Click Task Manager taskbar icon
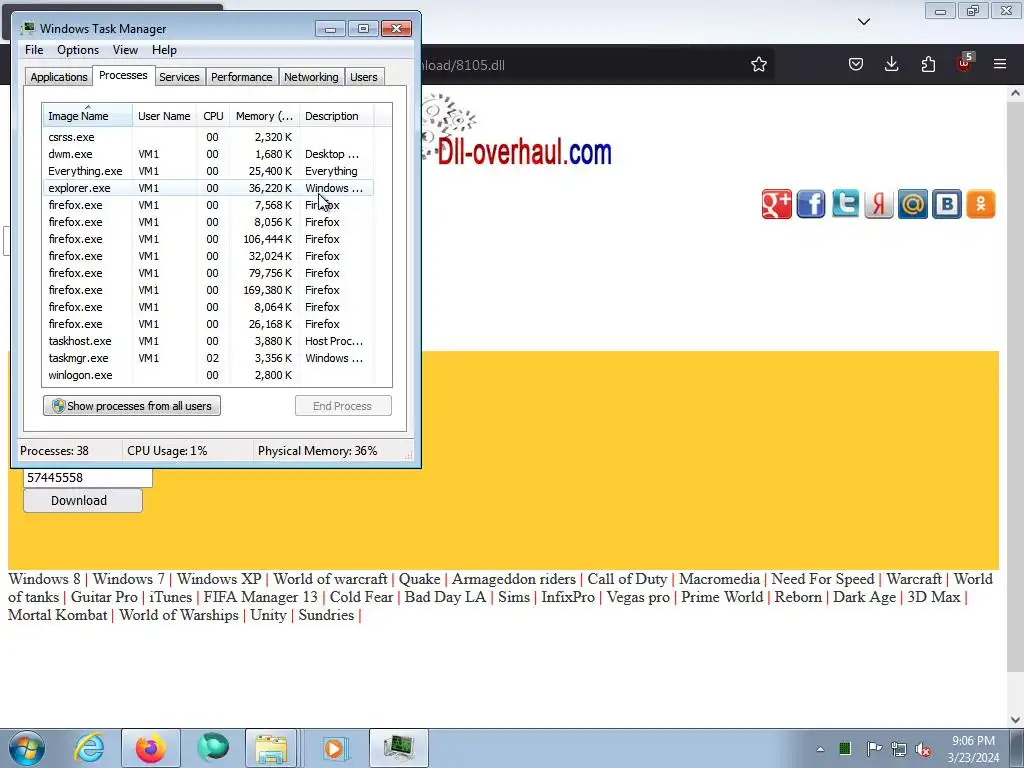The height and width of the screenshot is (768, 1024). pyautogui.click(x=399, y=748)
